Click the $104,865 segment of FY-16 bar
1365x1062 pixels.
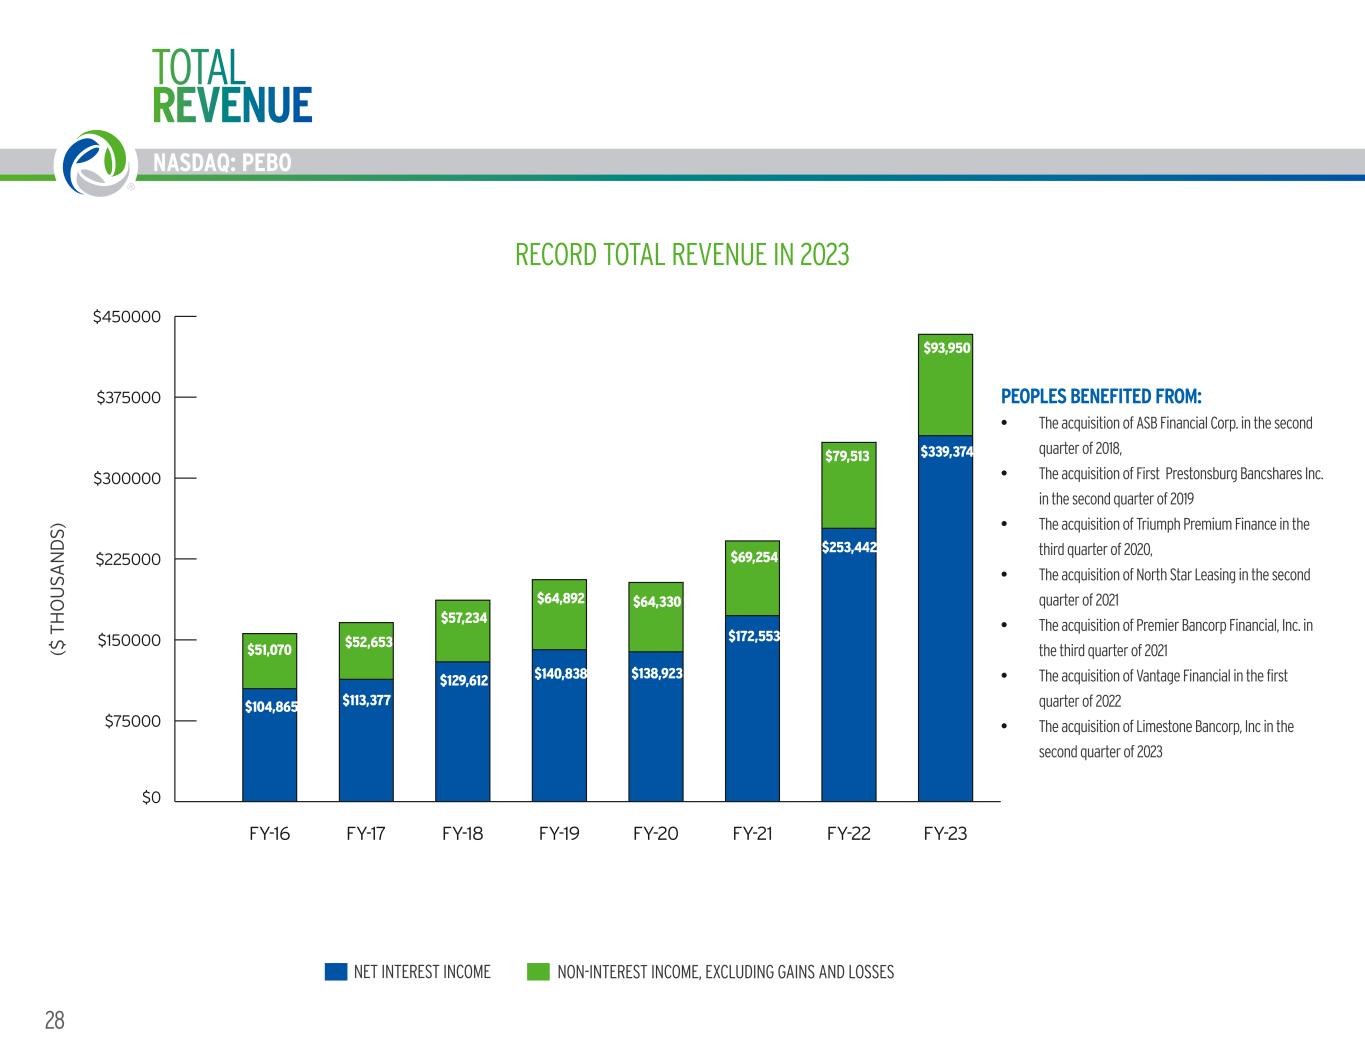coord(269,744)
